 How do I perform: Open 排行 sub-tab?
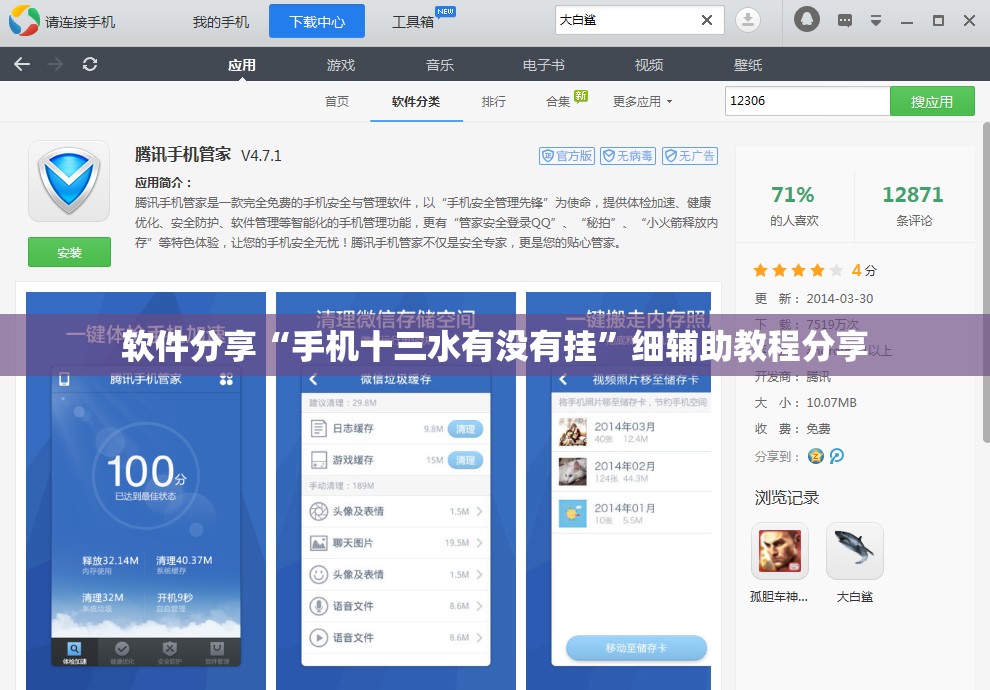(x=494, y=102)
